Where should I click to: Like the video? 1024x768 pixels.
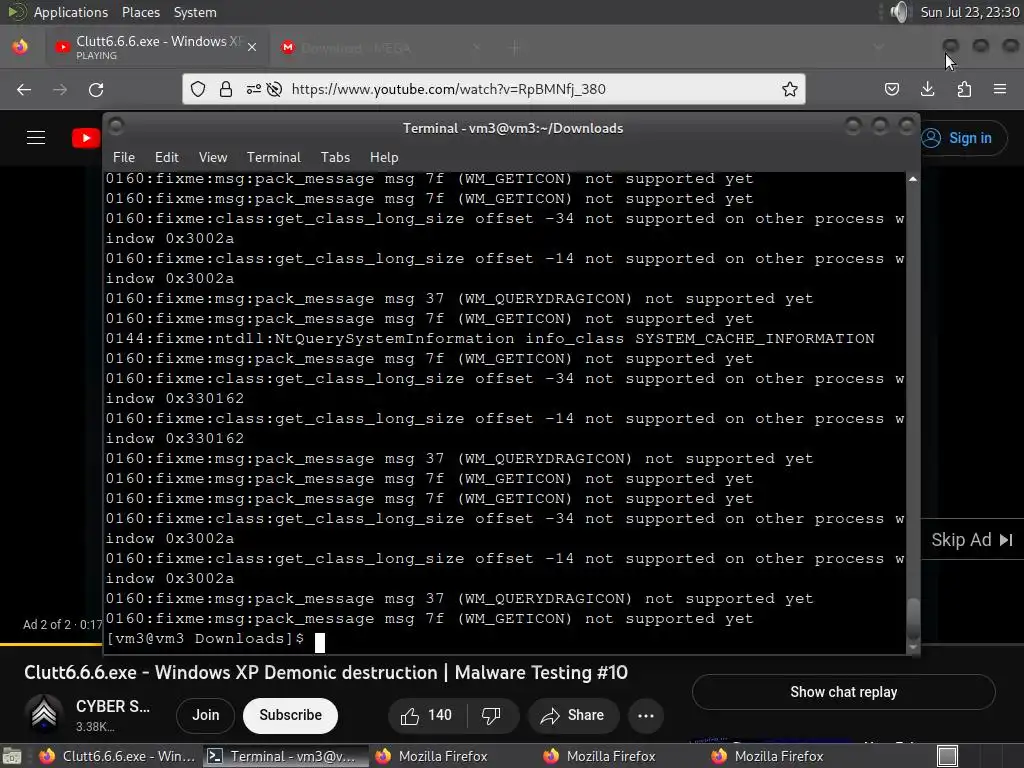click(x=427, y=716)
